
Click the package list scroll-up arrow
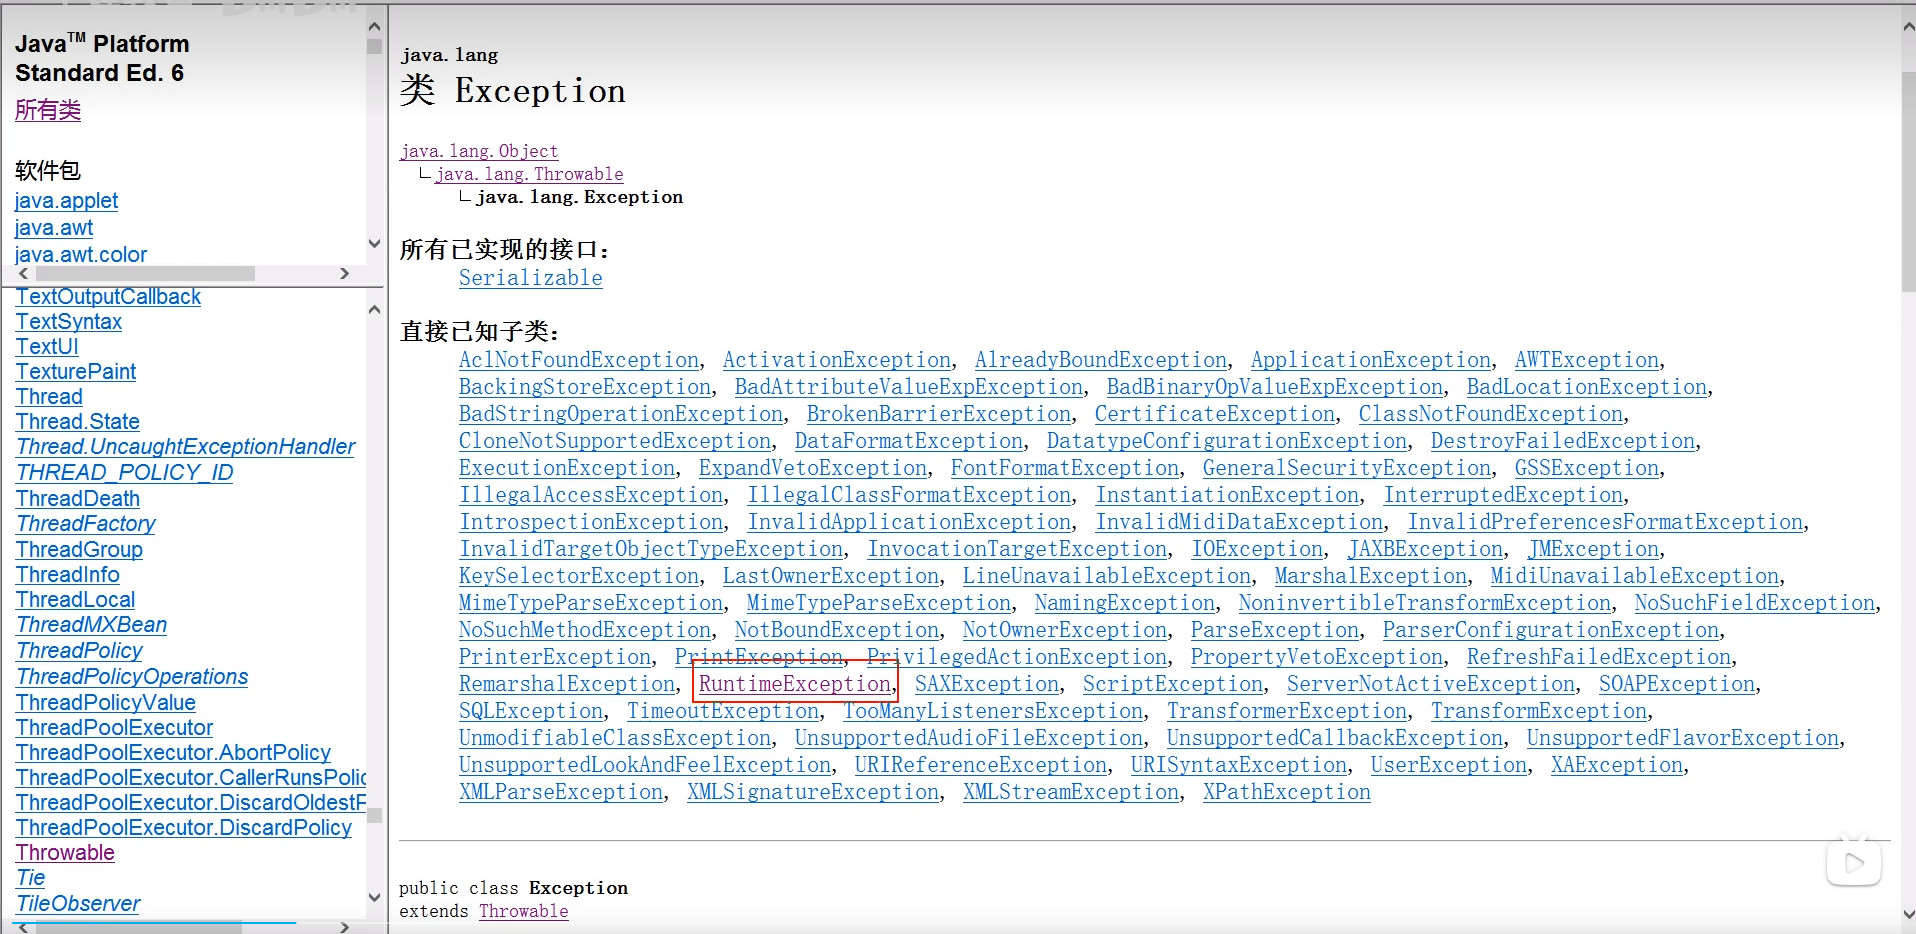coord(374,26)
